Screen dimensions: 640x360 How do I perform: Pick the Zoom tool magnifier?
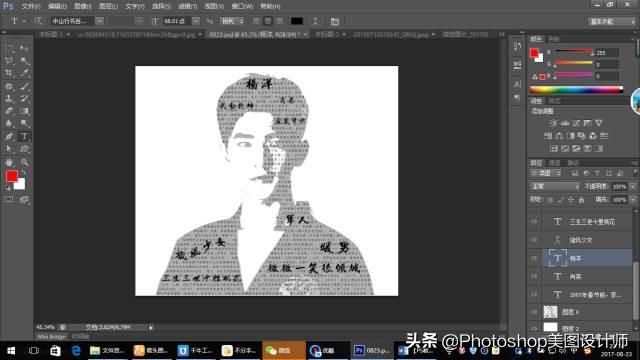pos(24,162)
